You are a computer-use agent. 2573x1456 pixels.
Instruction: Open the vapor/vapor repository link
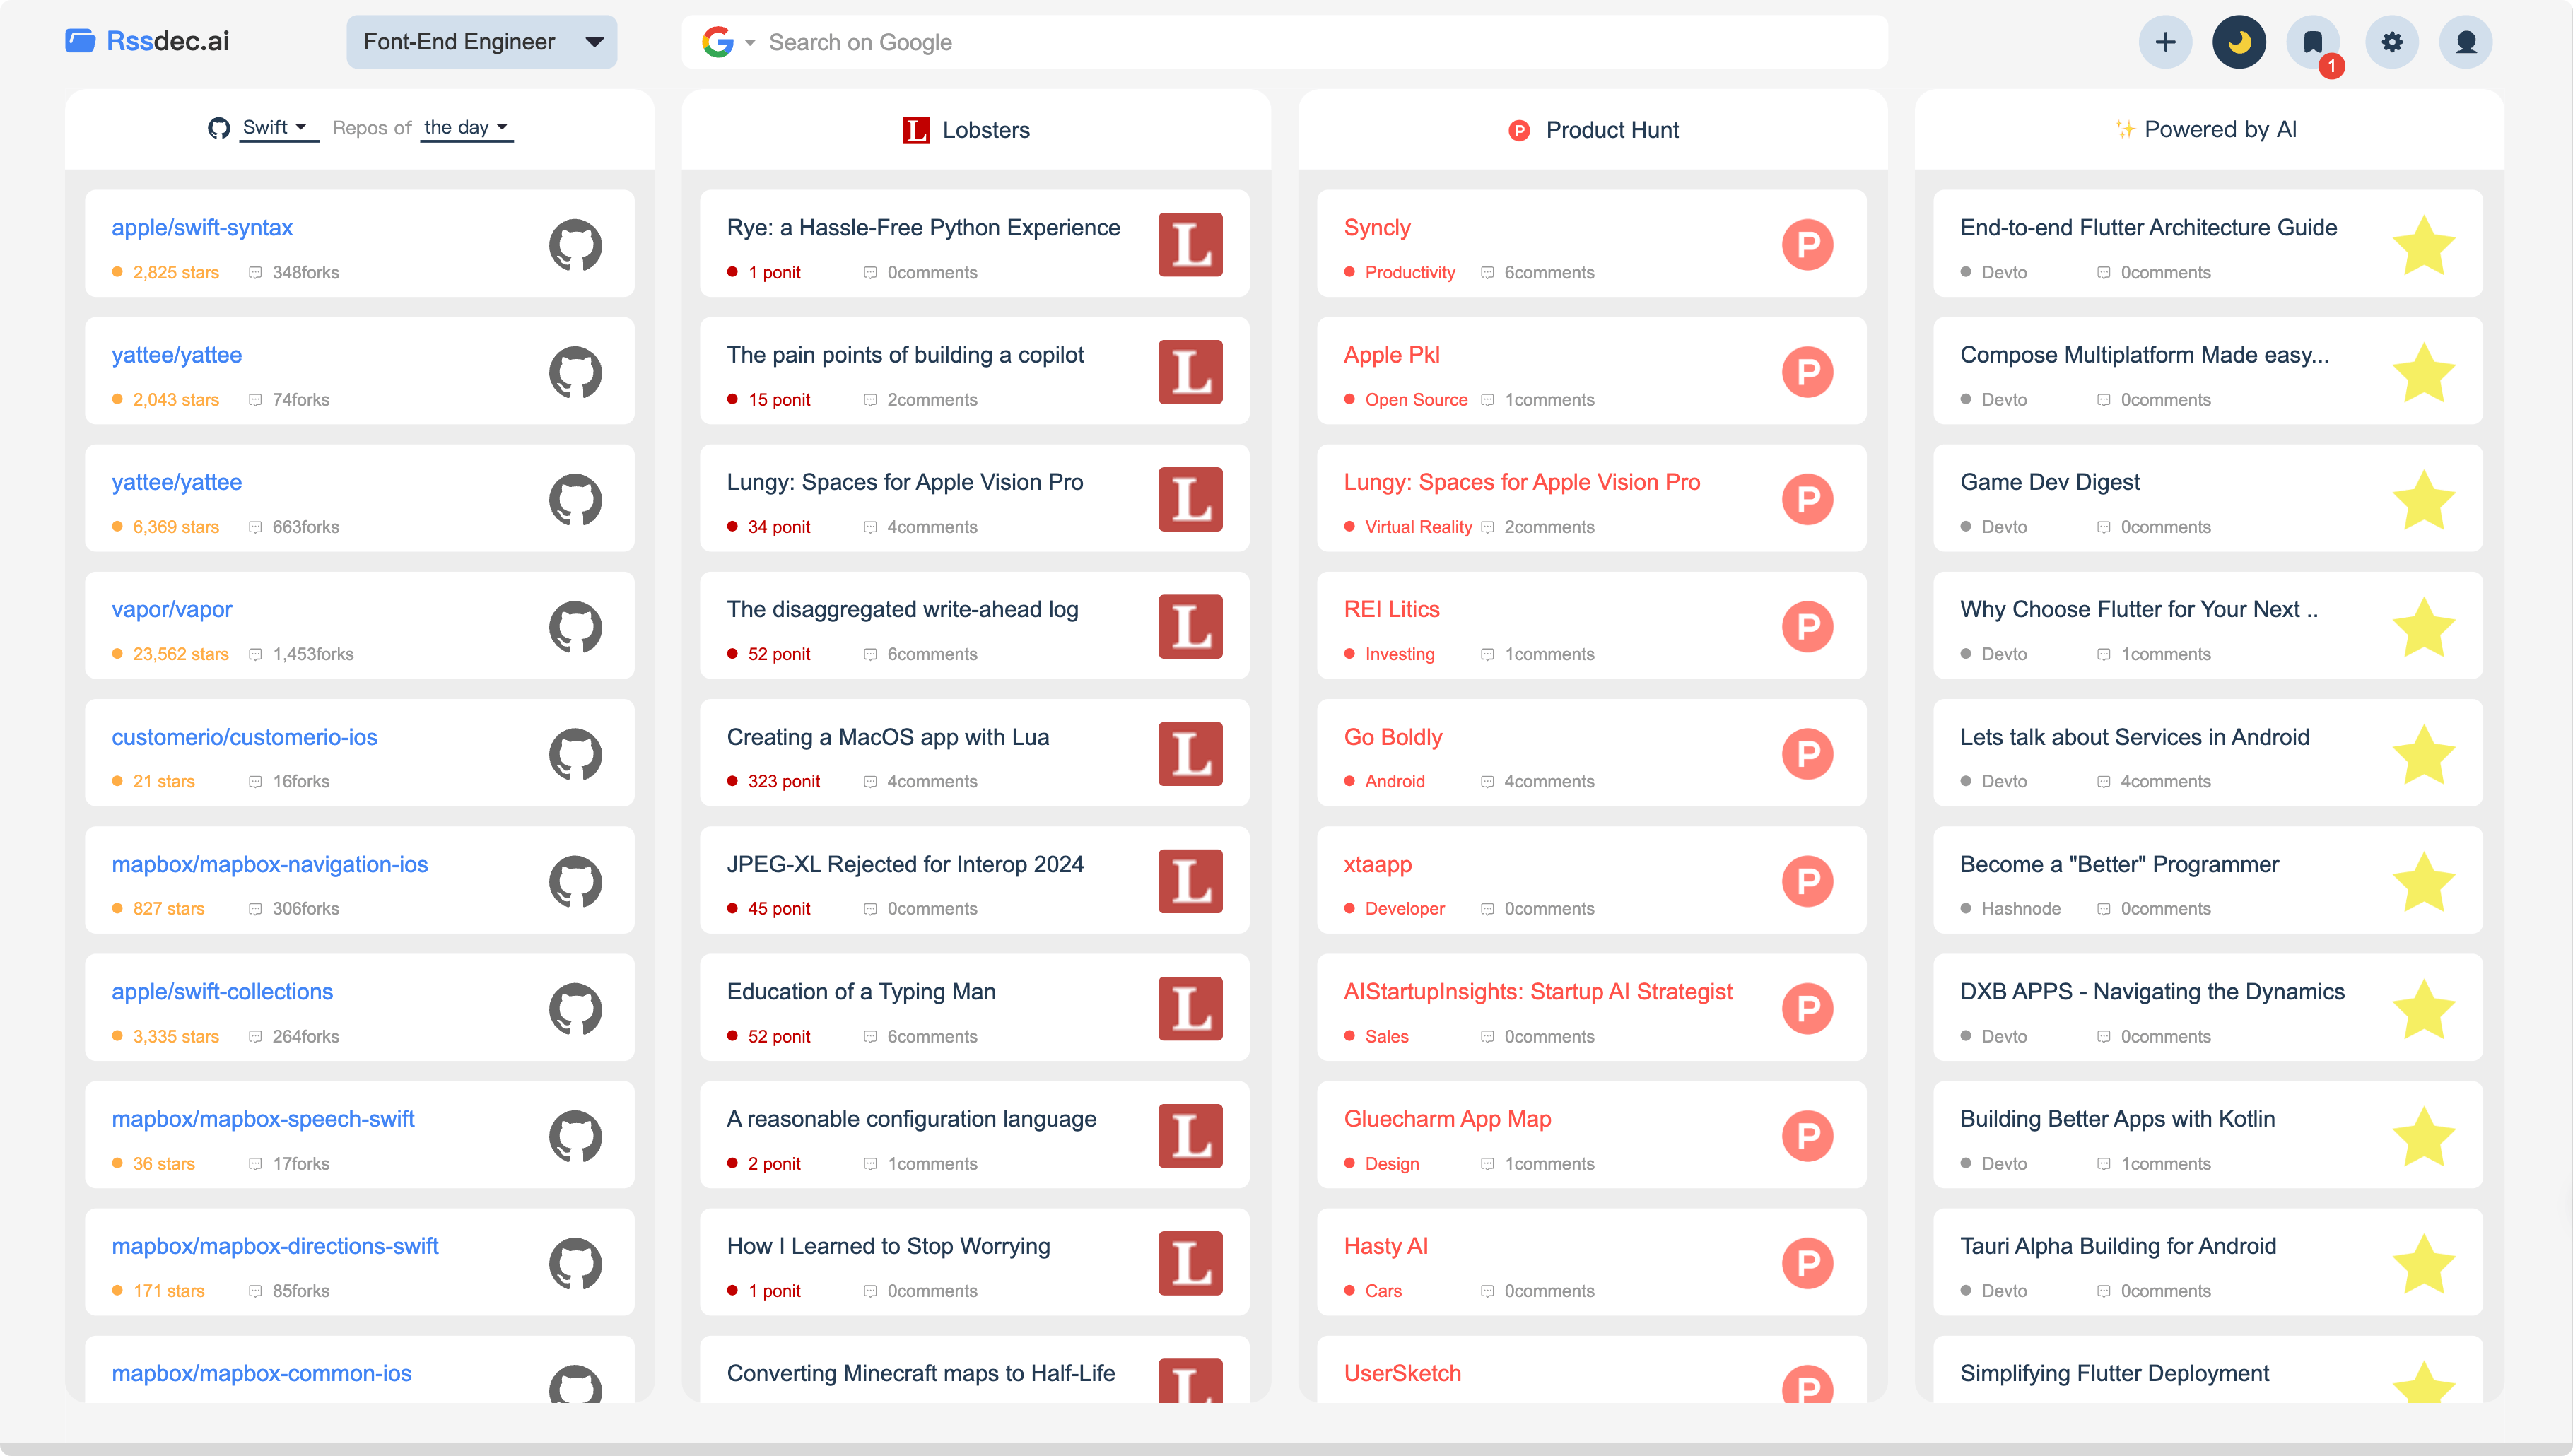(x=172, y=609)
